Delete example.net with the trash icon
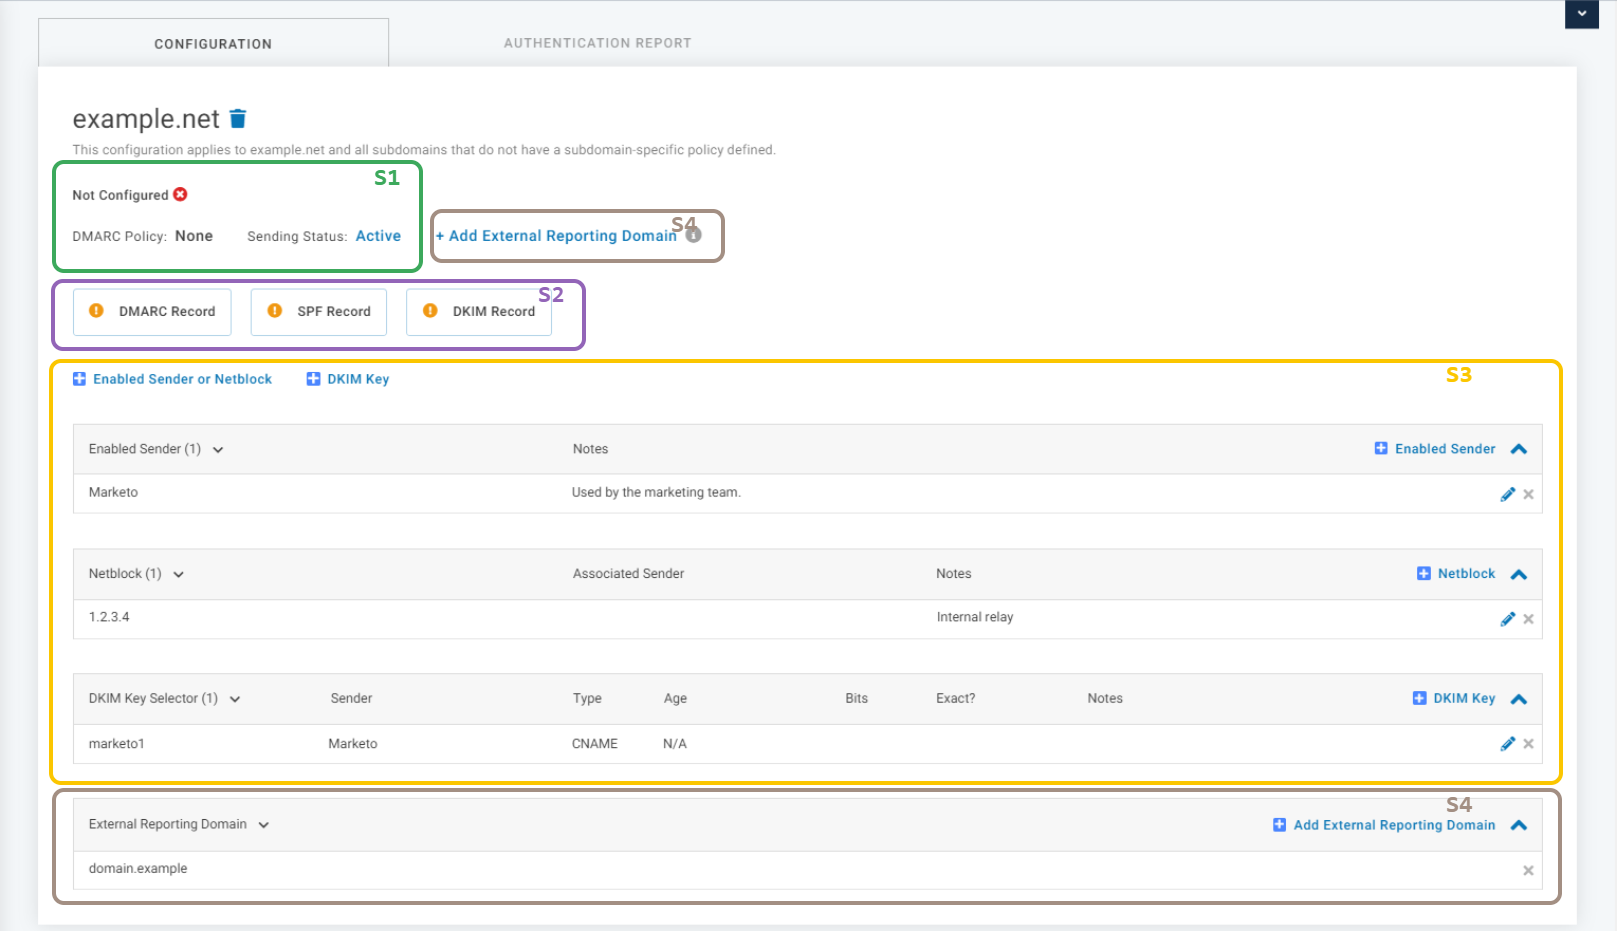The width and height of the screenshot is (1617, 931). pos(238,119)
